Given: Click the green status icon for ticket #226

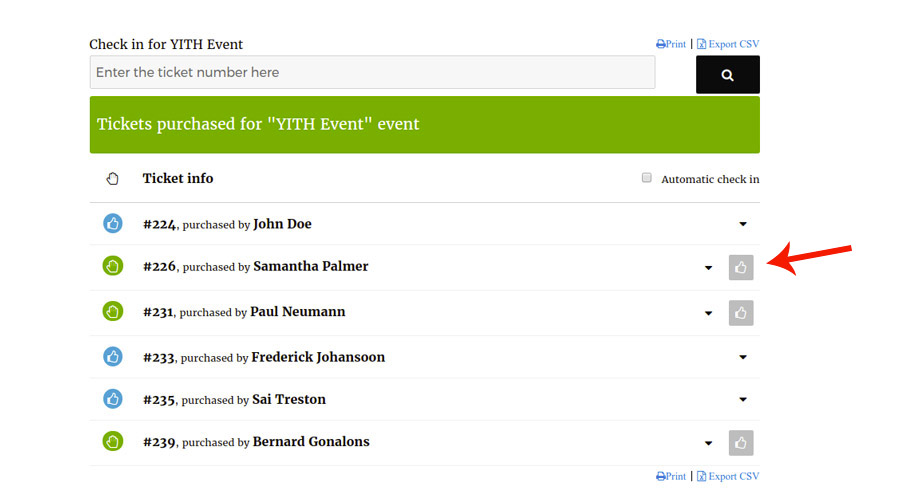Looking at the screenshot, I should pyautogui.click(x=113, y=266).
